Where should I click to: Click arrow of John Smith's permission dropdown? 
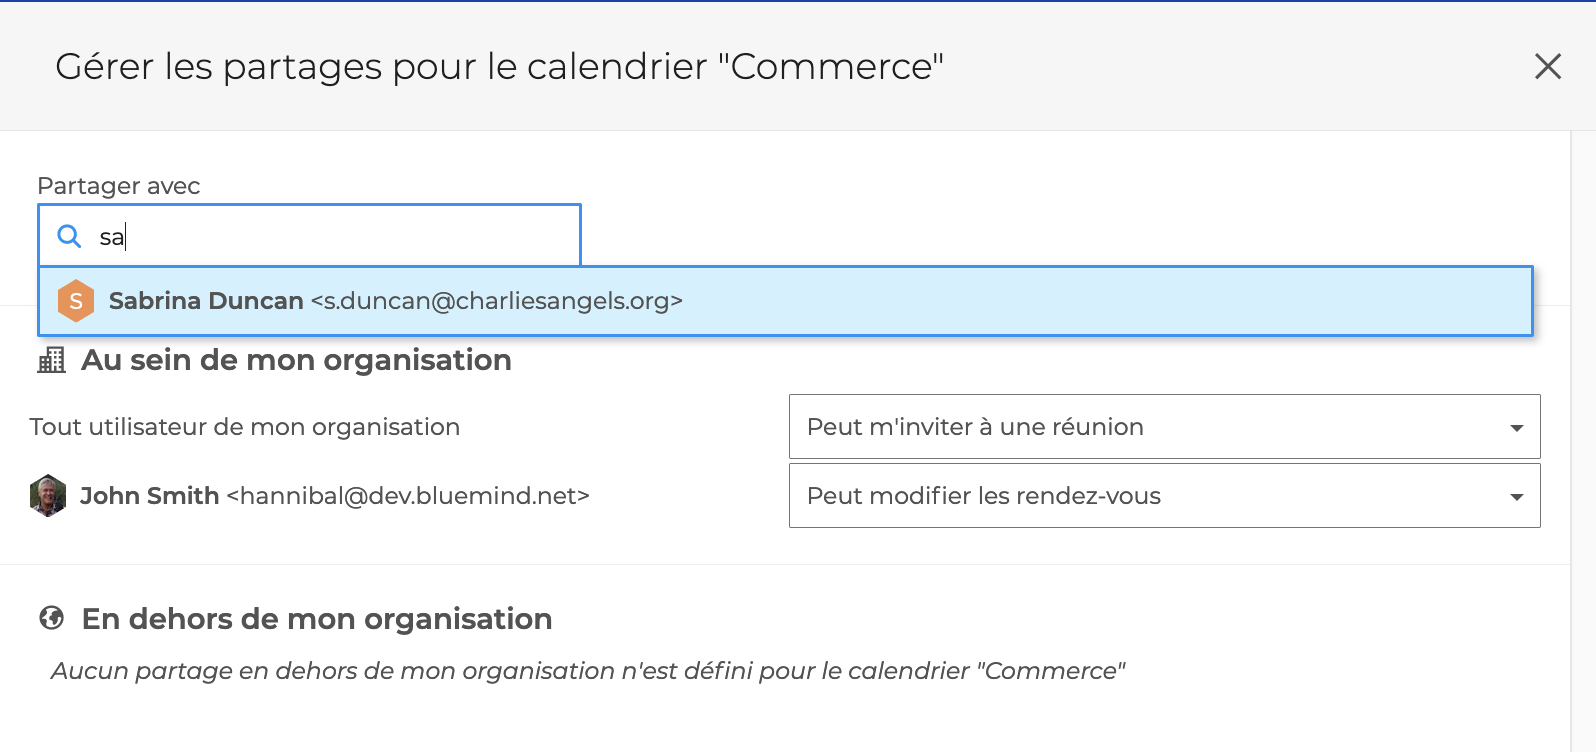1517,497
